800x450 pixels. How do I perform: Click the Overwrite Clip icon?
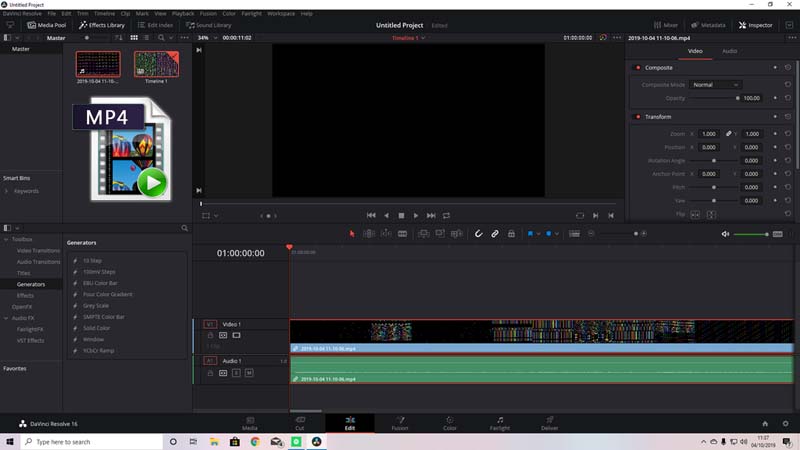(x=440, y=234)
